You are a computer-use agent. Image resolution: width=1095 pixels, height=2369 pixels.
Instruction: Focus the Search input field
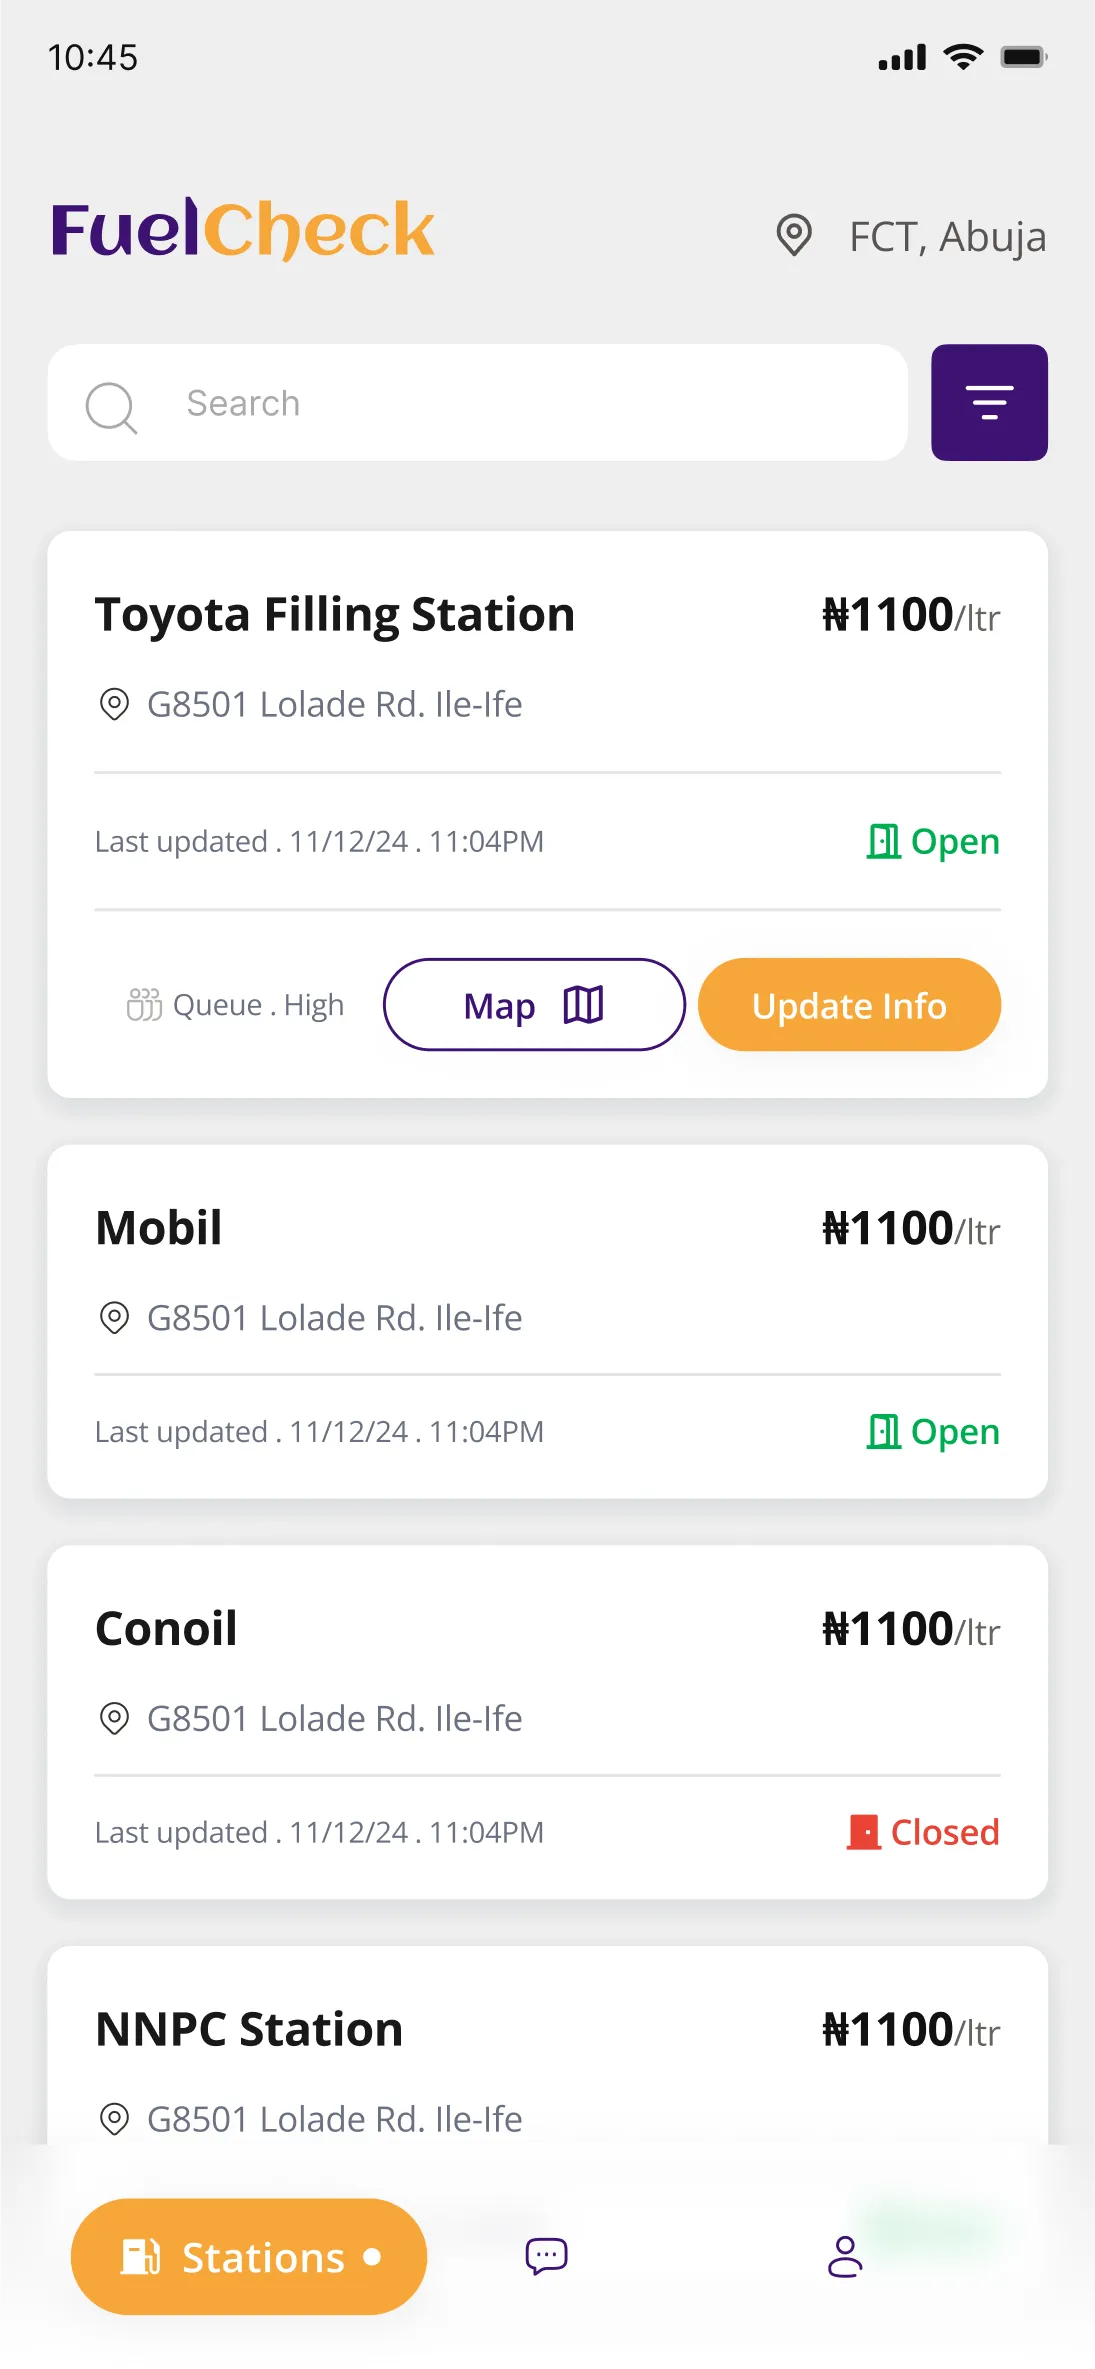477,402
